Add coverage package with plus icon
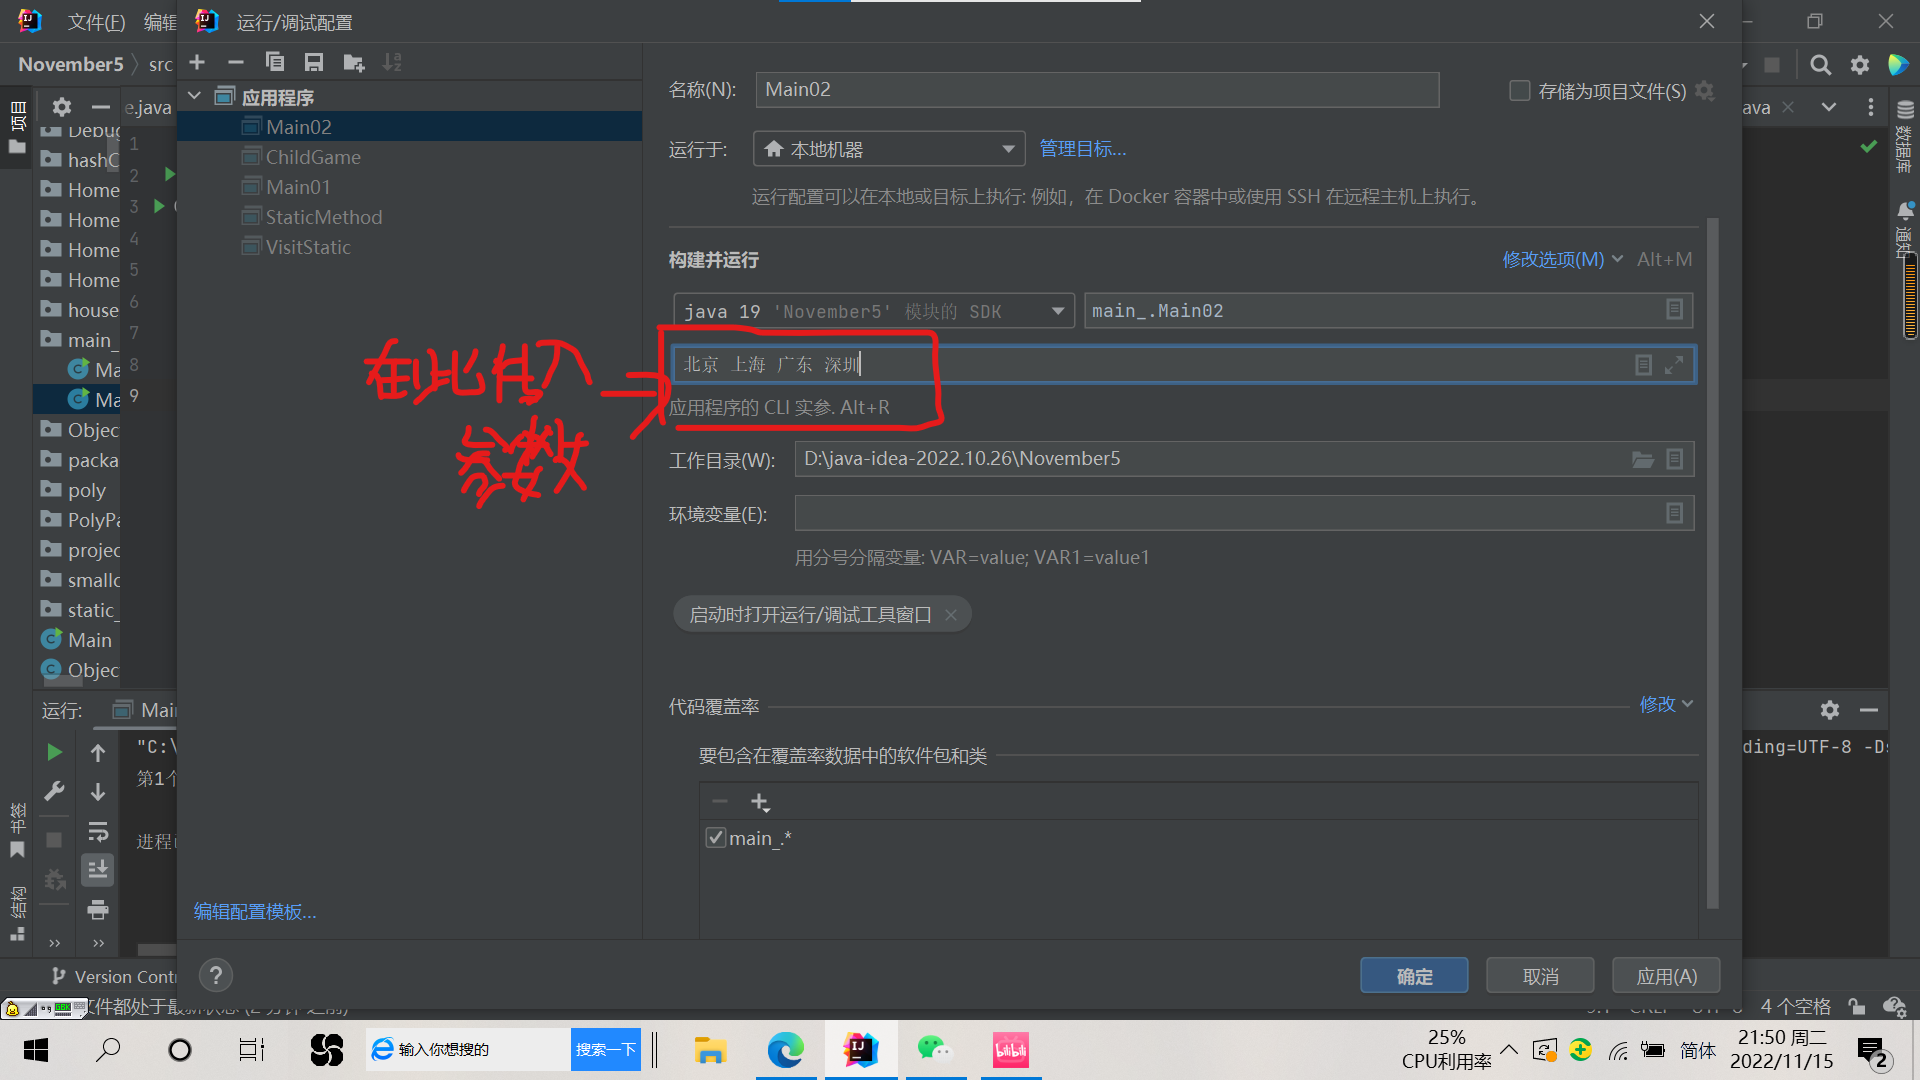Image resolution: width=1920 pixels, height=1080 pixels. pyautogui.click(x=760, y=802)
